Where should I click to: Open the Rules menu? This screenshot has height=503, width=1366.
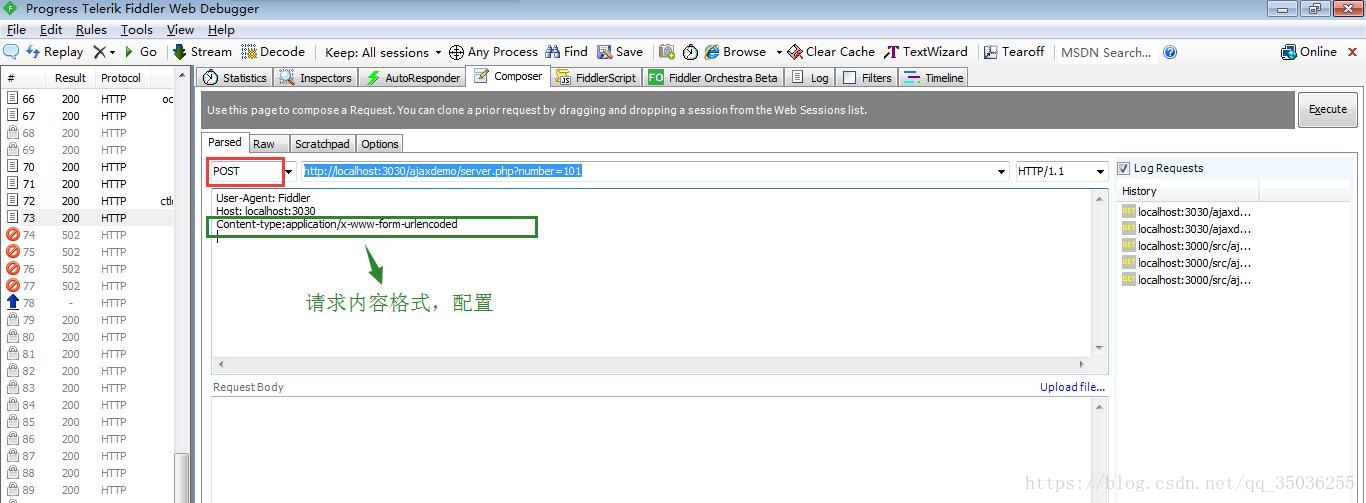tap(91, 30)
